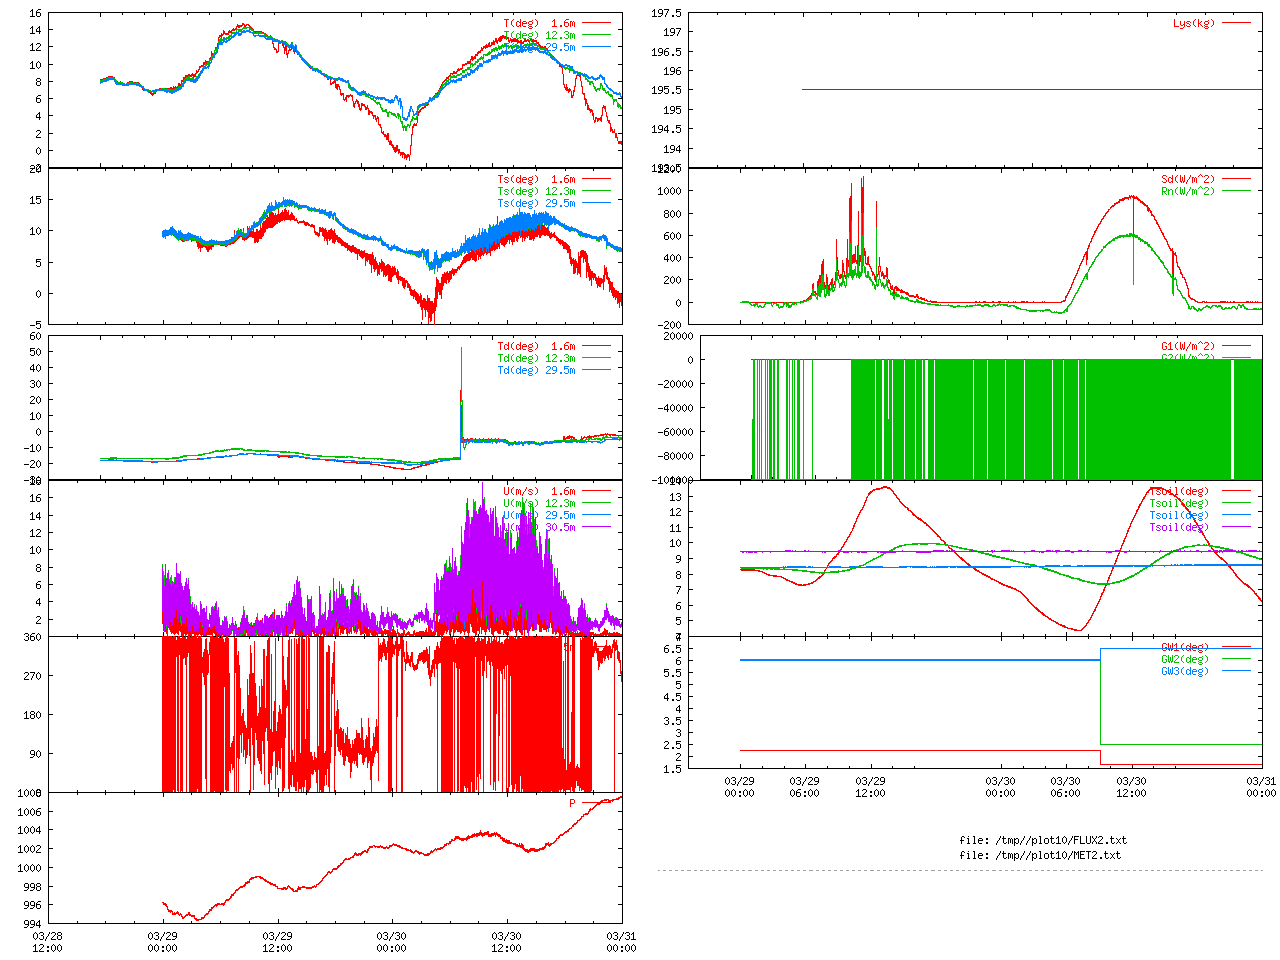This screenshot has height=960, width=1280.
Task: Select the purple Tsoil(deg) legend line
Action: (x=1237, y=527)
